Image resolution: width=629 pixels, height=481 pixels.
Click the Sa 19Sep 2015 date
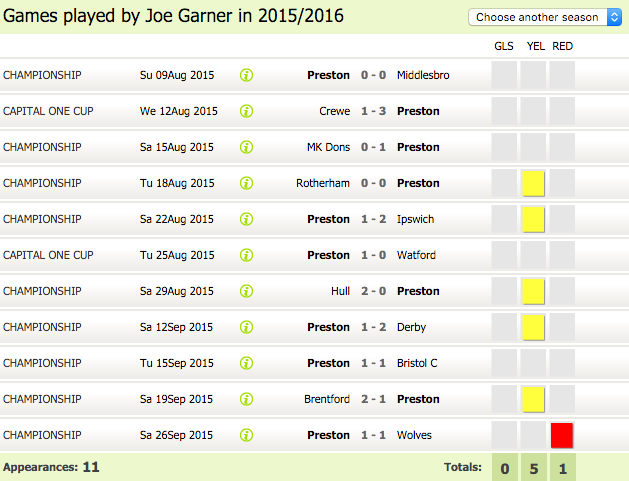(x=176, y=399)
